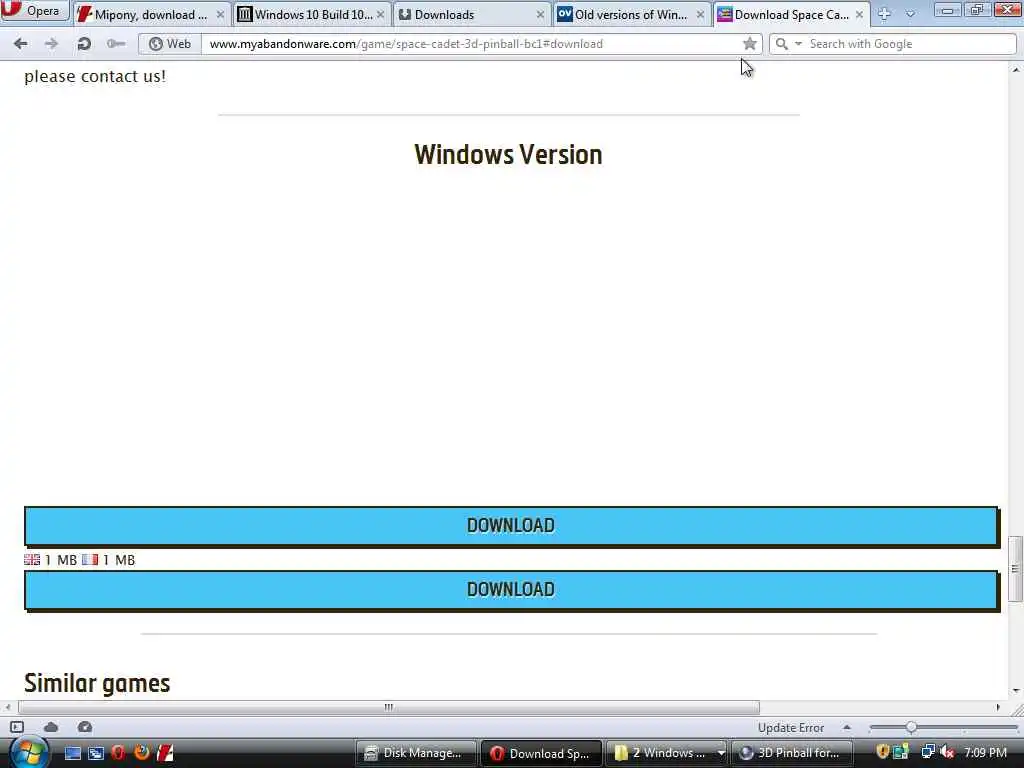Go back to previous page
Image resolution: width=1024 pixels, height=768 pixels.
click(20, 44)
